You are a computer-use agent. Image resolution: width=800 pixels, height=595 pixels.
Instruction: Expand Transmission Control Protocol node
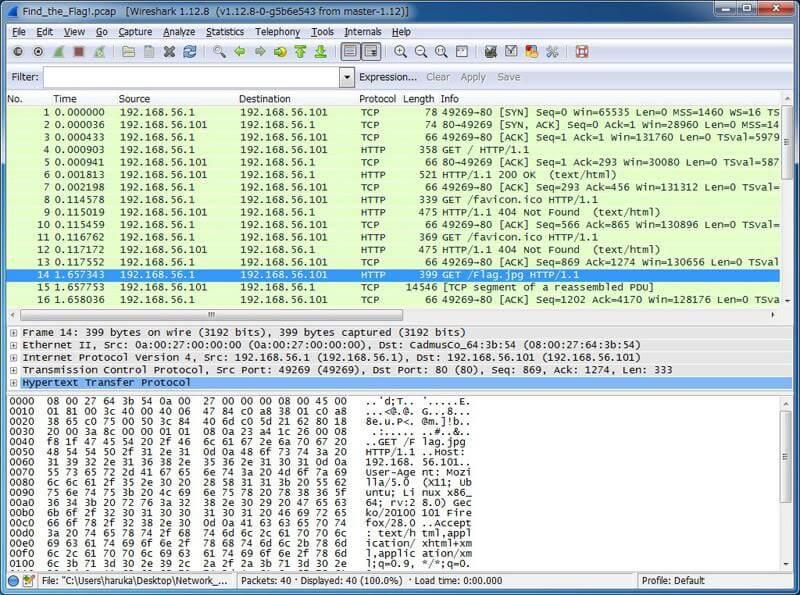(x=13, y=370)
